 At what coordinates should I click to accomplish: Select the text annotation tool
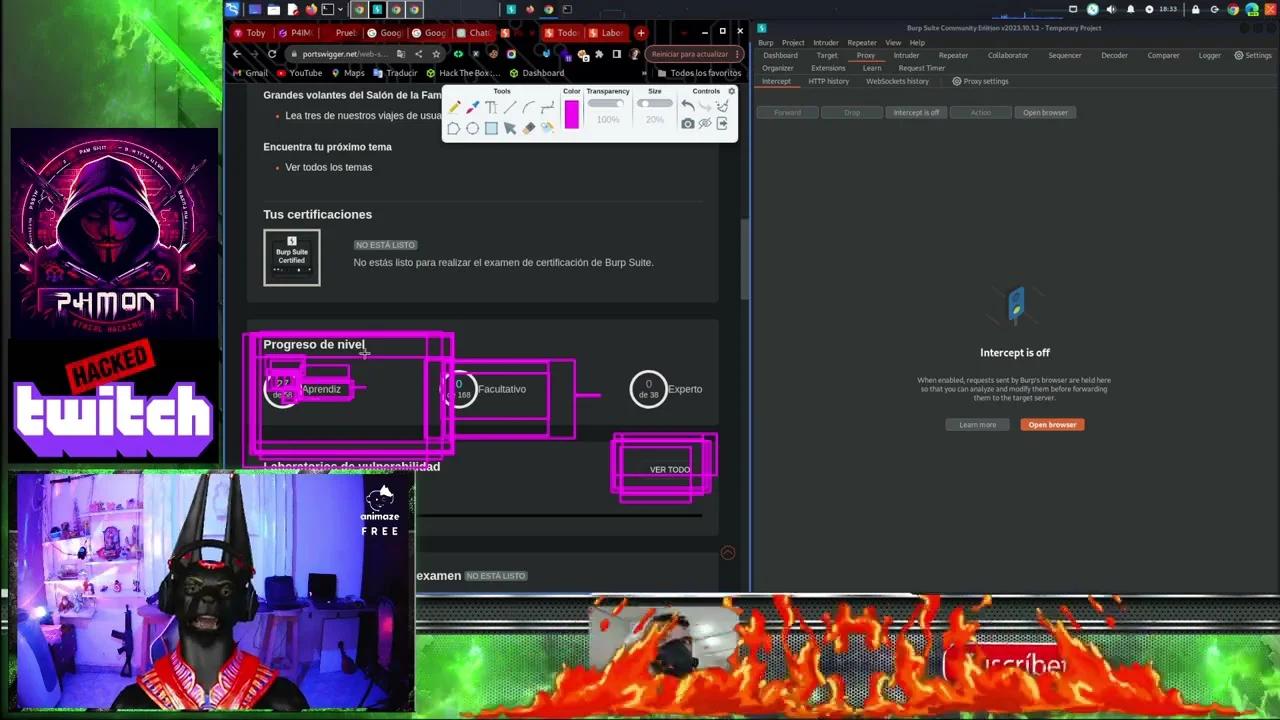tap(490, 107)
